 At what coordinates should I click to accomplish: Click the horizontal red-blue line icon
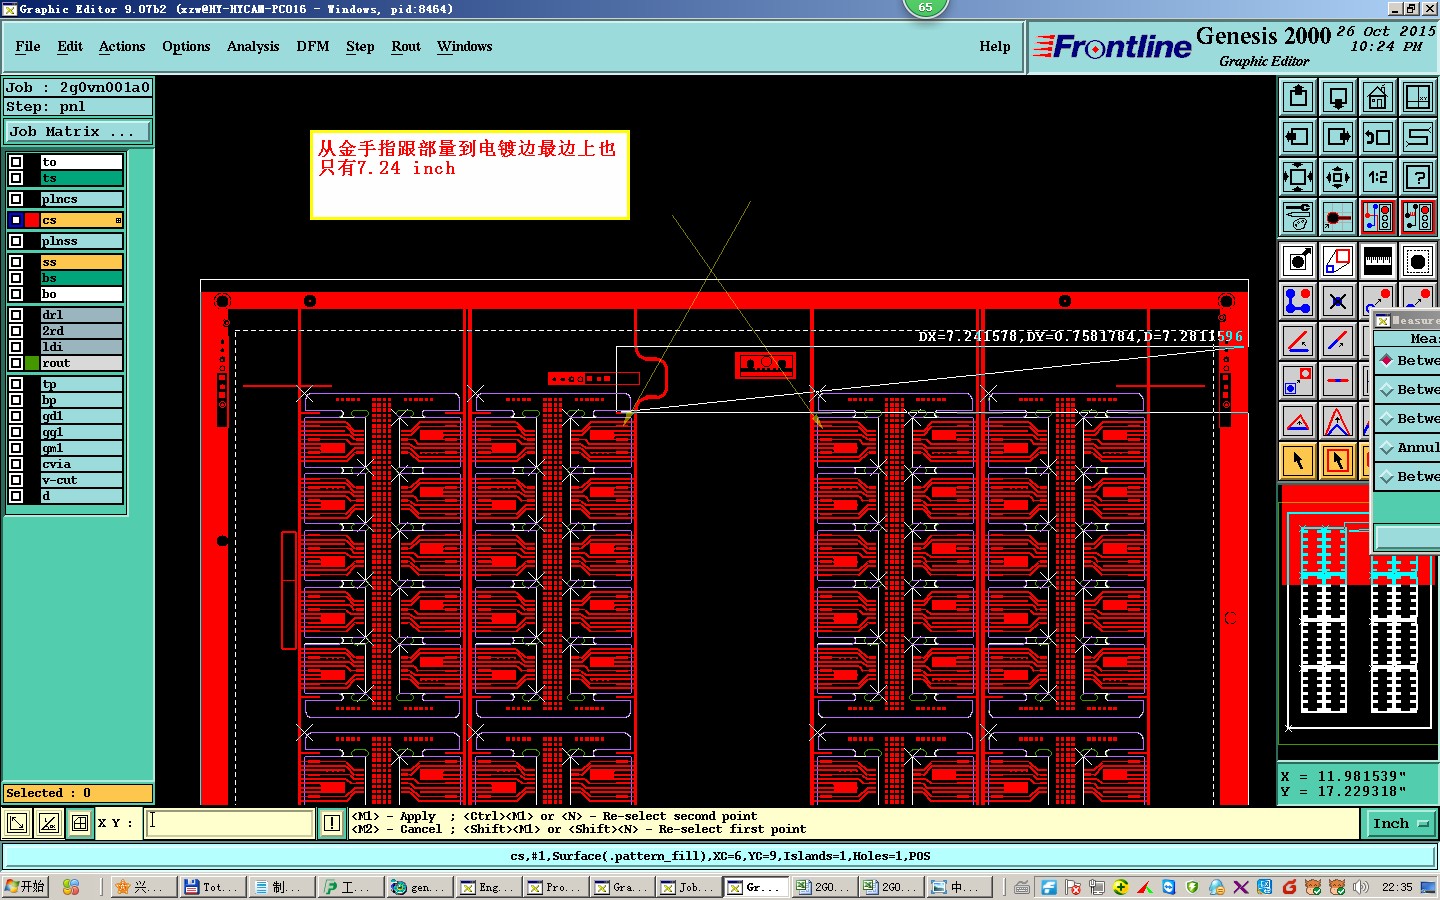click(1338, 381)
